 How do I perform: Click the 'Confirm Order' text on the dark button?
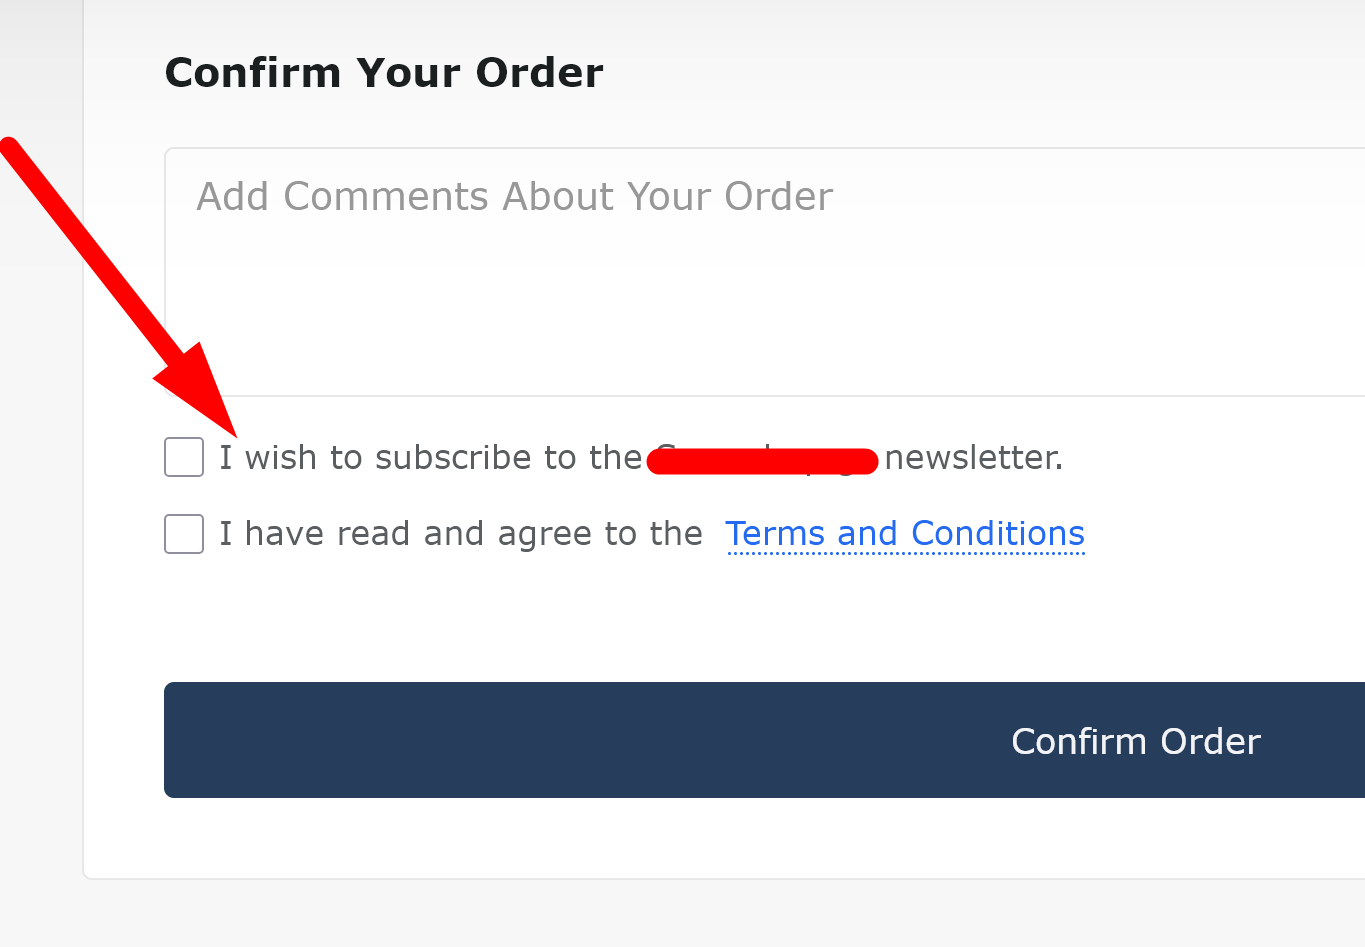1136,742
